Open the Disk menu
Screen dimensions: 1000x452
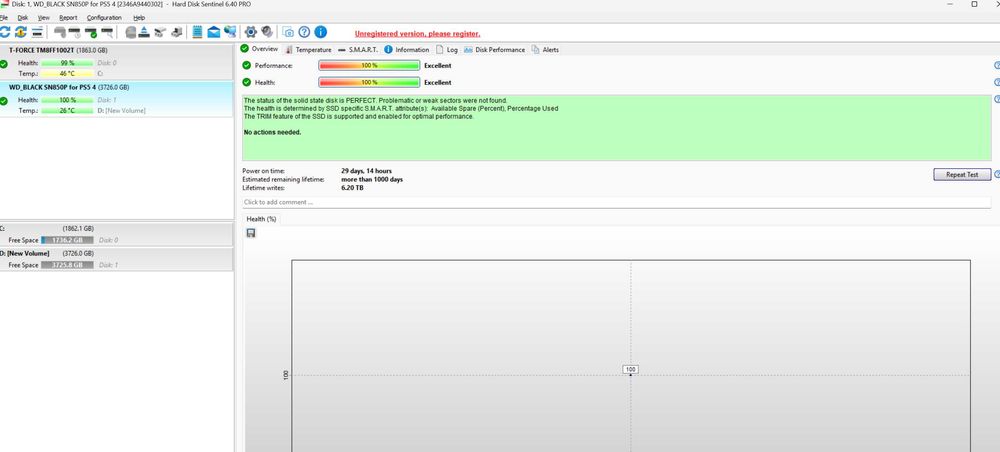coord(22,18)
